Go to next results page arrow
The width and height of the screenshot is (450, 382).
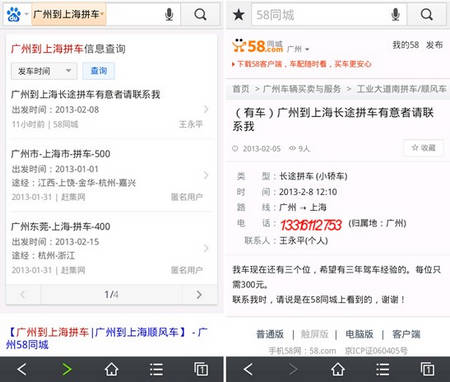point(199,295)
